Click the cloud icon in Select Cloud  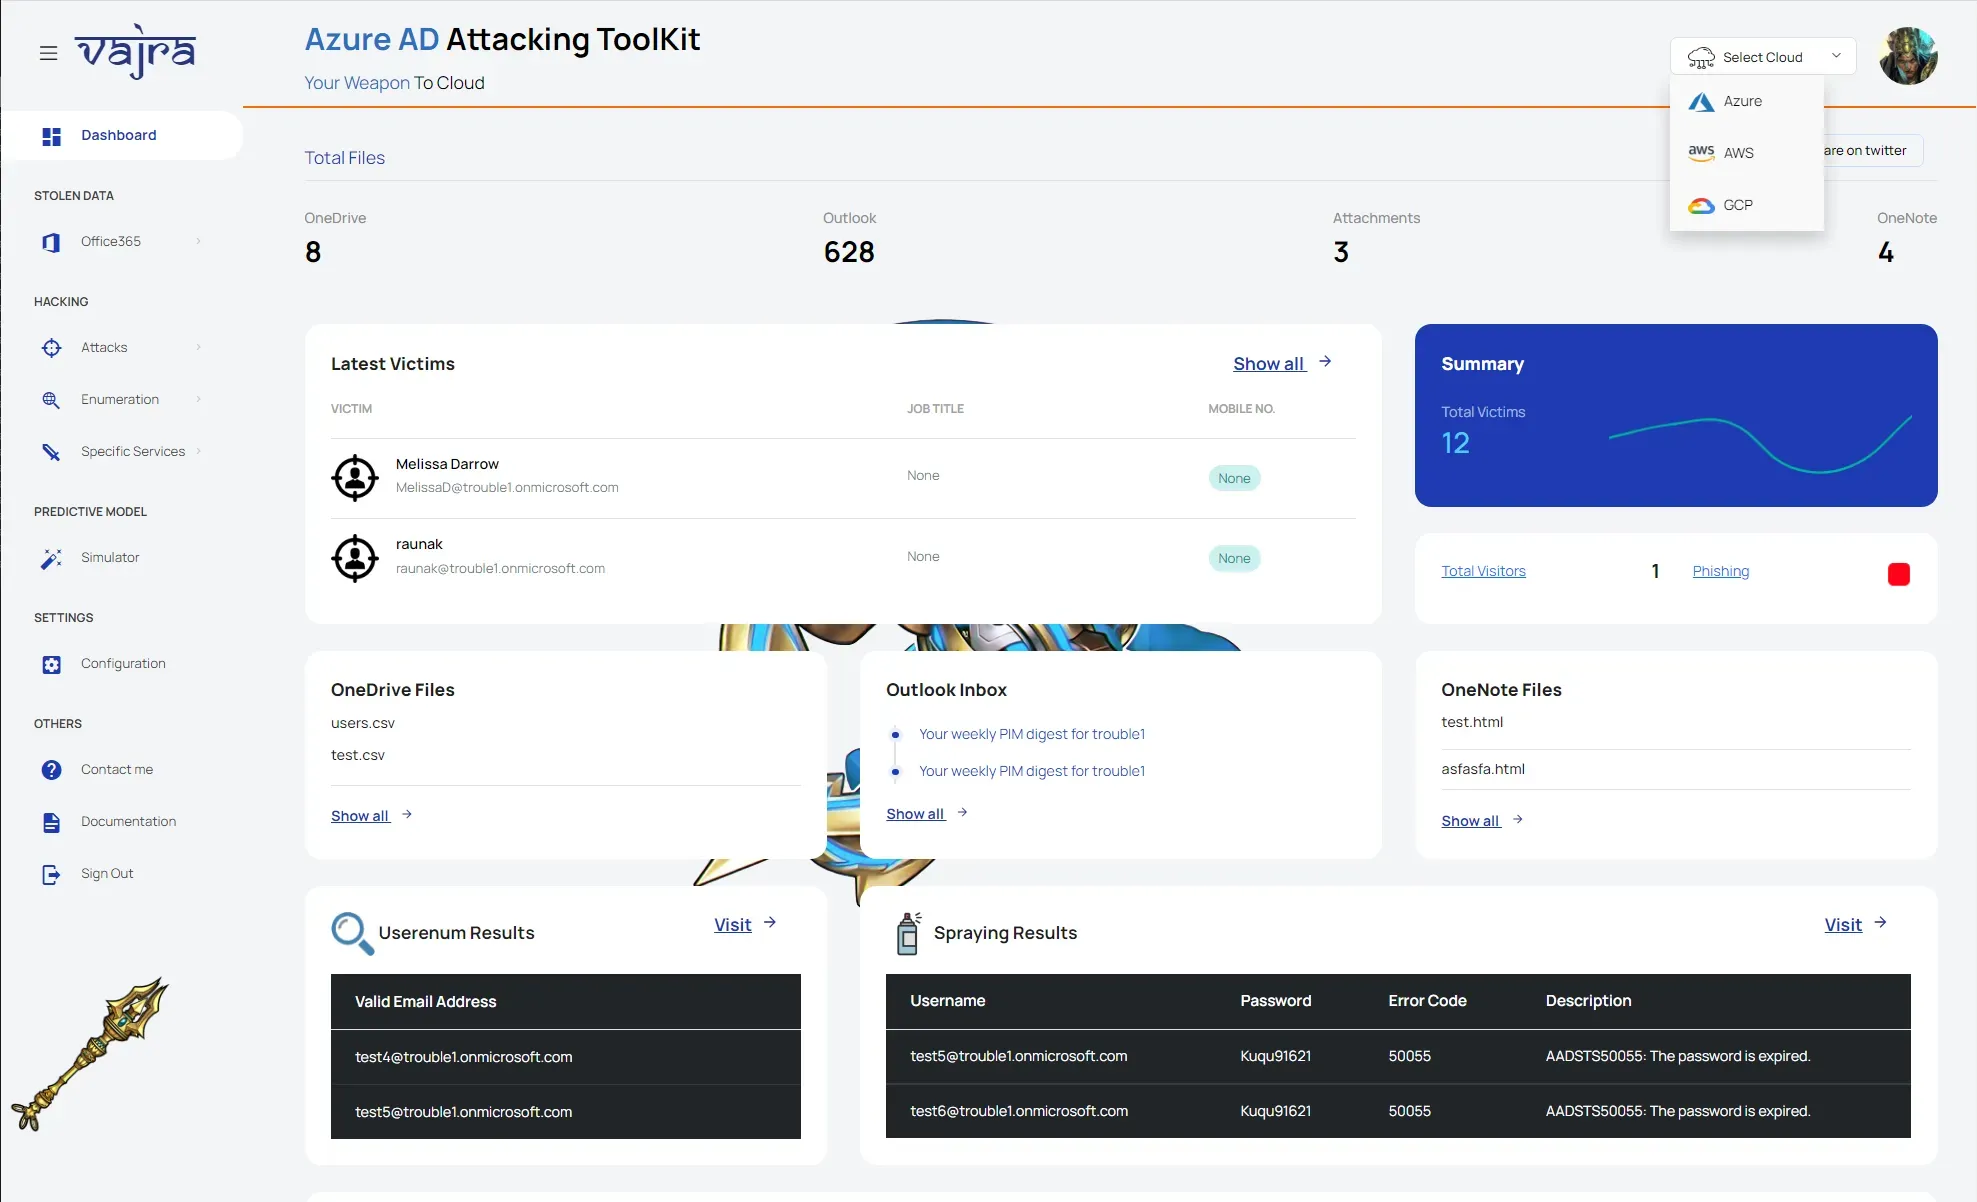[1701, 57]
